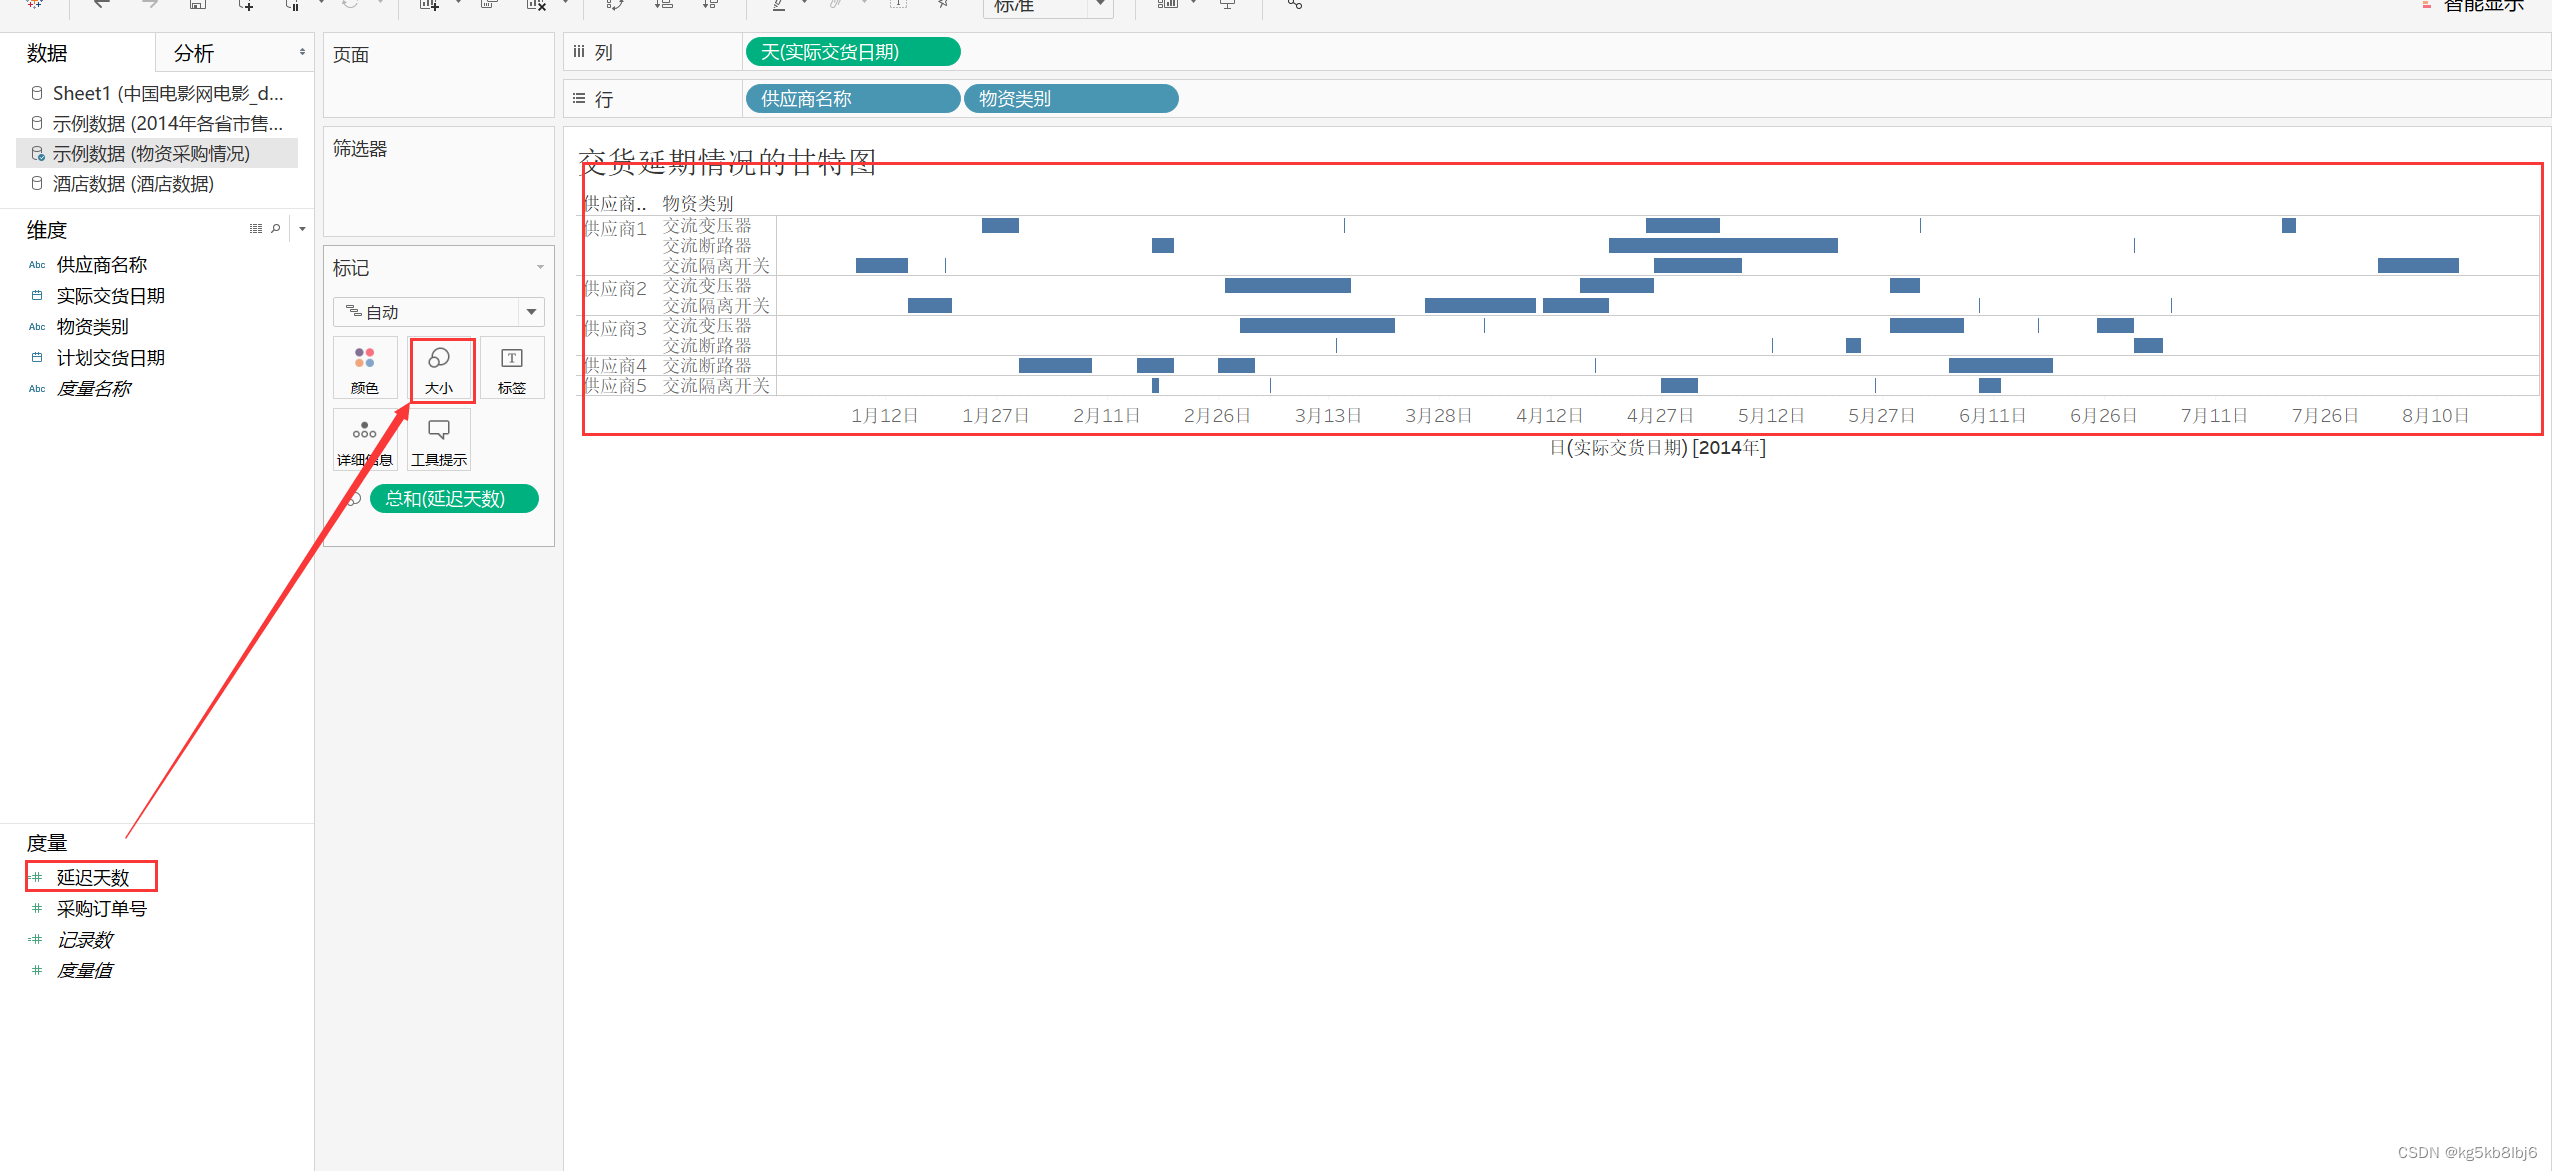The width and height of the screenshot is (2552, 1171).
Task: Click the 物资类别 pill on rows shelf
Action: point(1071,99)
